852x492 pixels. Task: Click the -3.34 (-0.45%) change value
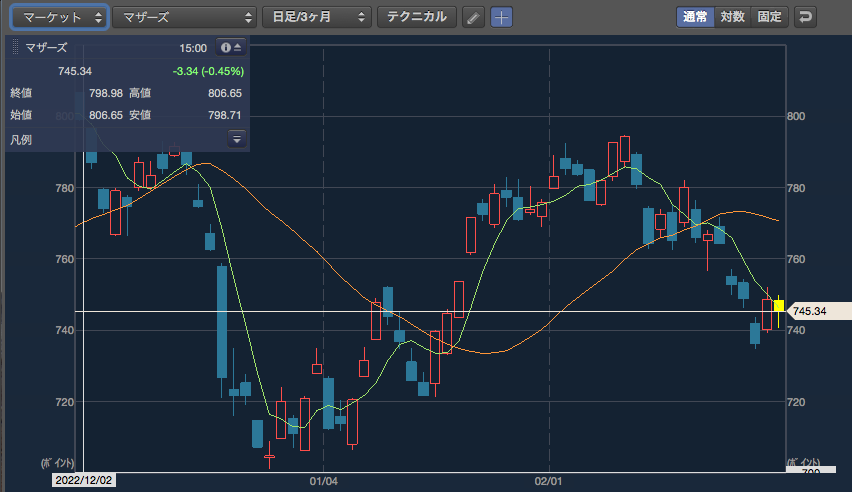click(x=208, y=71)
